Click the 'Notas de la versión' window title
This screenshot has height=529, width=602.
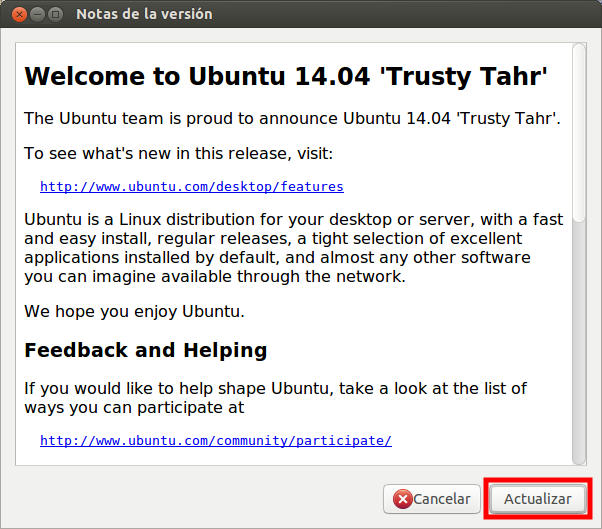[144, 14]
